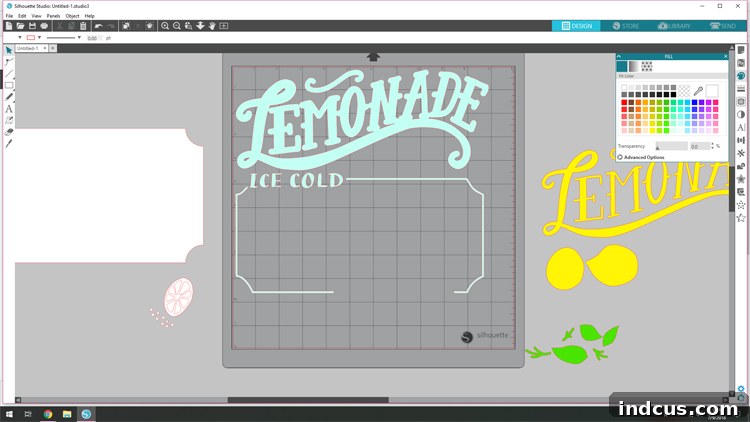This screenshot has height=422, width=750.
Task: Click the Fit to Window icon
Action: pyautogui.click(x=223, y=26)
